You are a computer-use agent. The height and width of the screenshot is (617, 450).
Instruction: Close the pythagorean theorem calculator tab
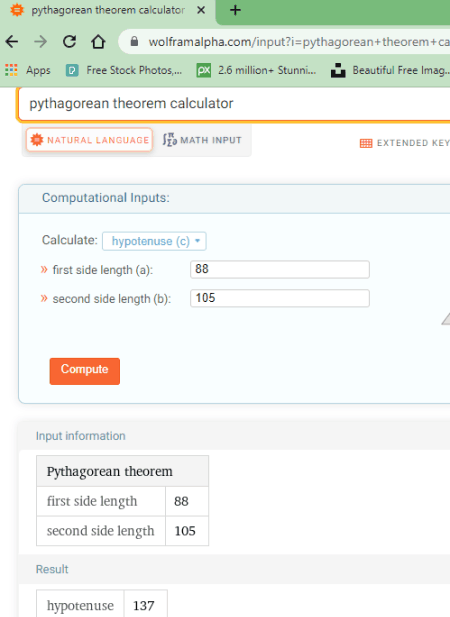201,10
